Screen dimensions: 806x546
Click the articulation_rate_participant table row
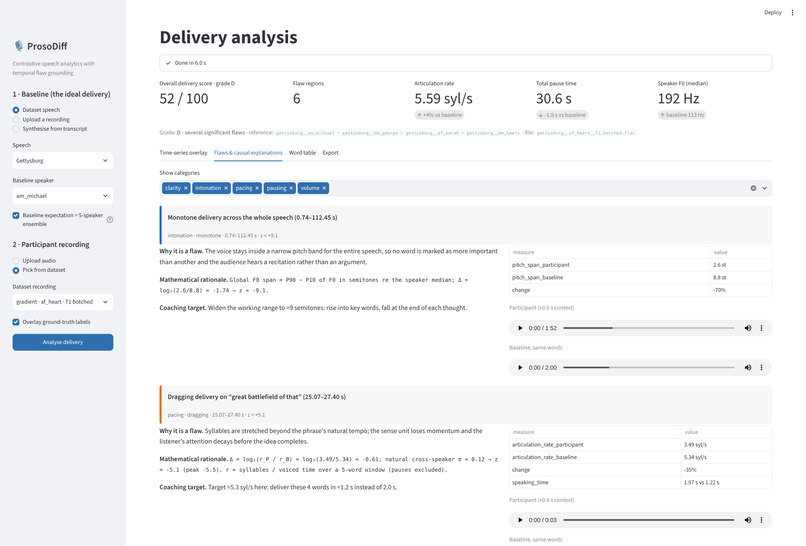[640, 445]
